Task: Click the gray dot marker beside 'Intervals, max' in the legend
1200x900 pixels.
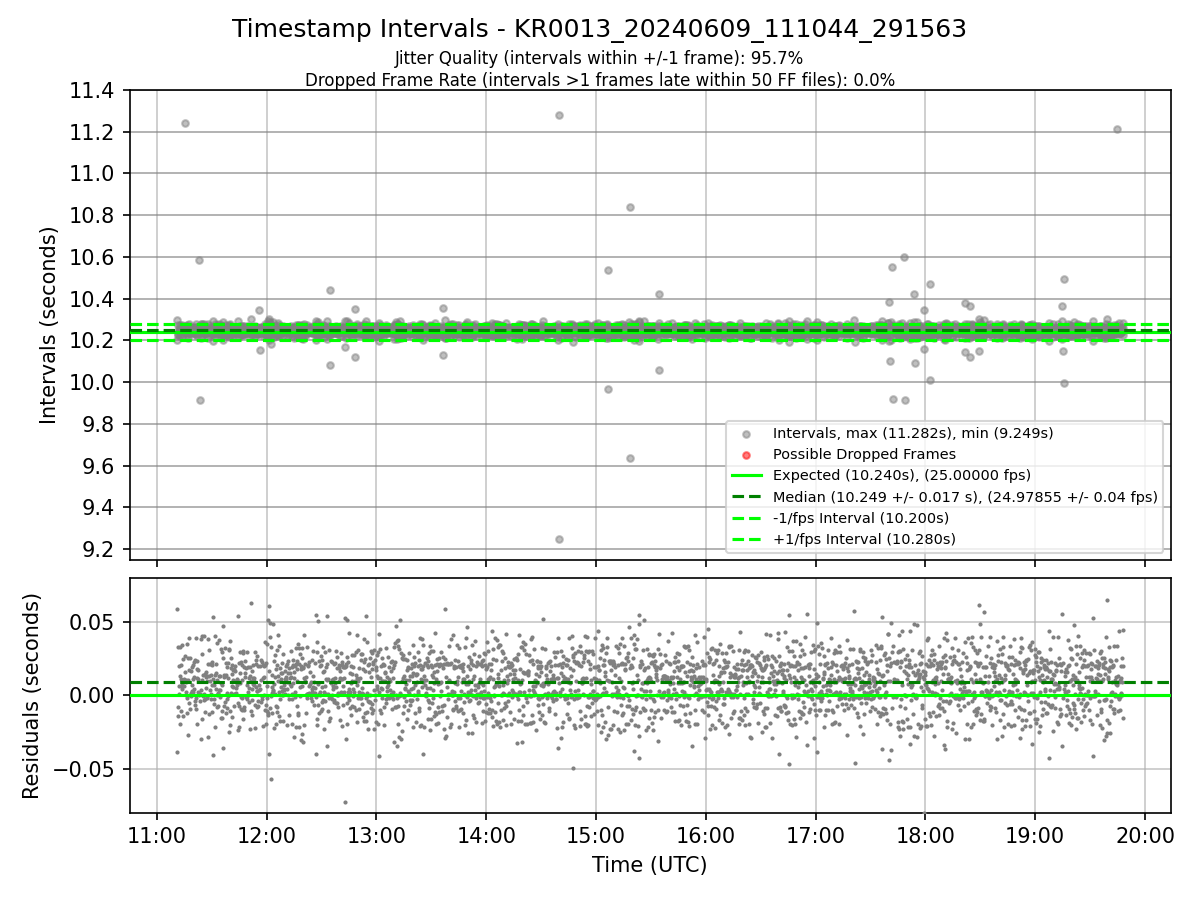Action: 746,434
